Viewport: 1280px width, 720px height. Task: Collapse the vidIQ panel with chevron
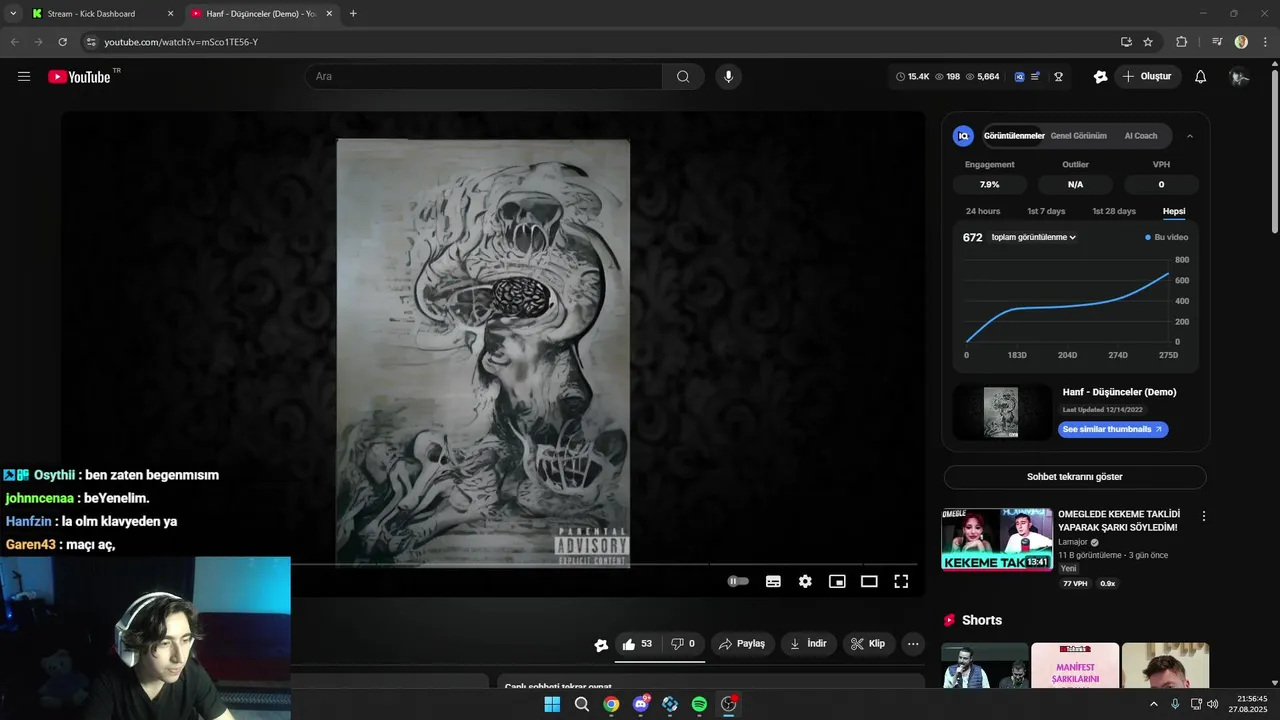tap(1190, 136)
